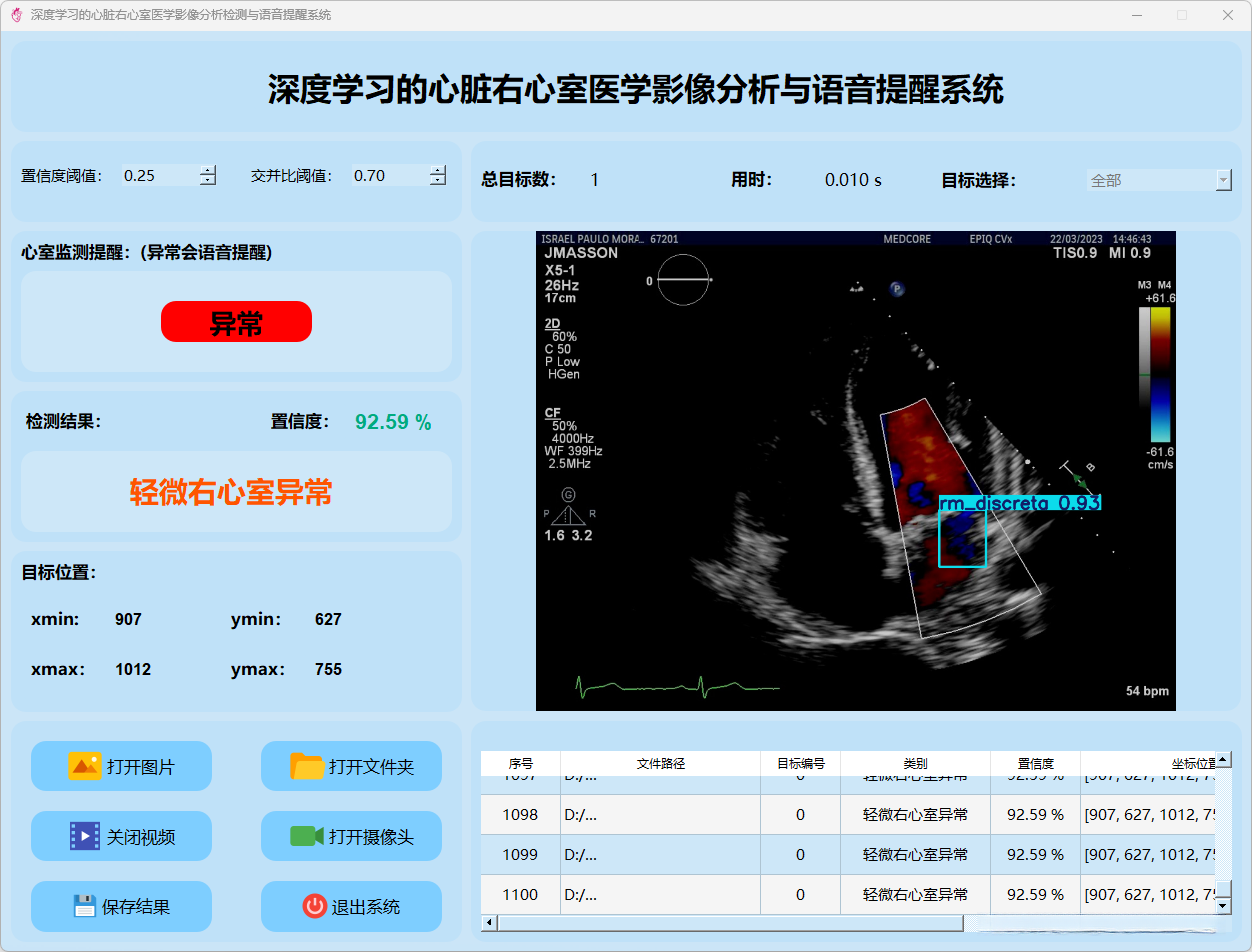Viewport: 1252px width, 952px height.
Task: Click the 用时 value 0.010 s
Action: [853, 180]
